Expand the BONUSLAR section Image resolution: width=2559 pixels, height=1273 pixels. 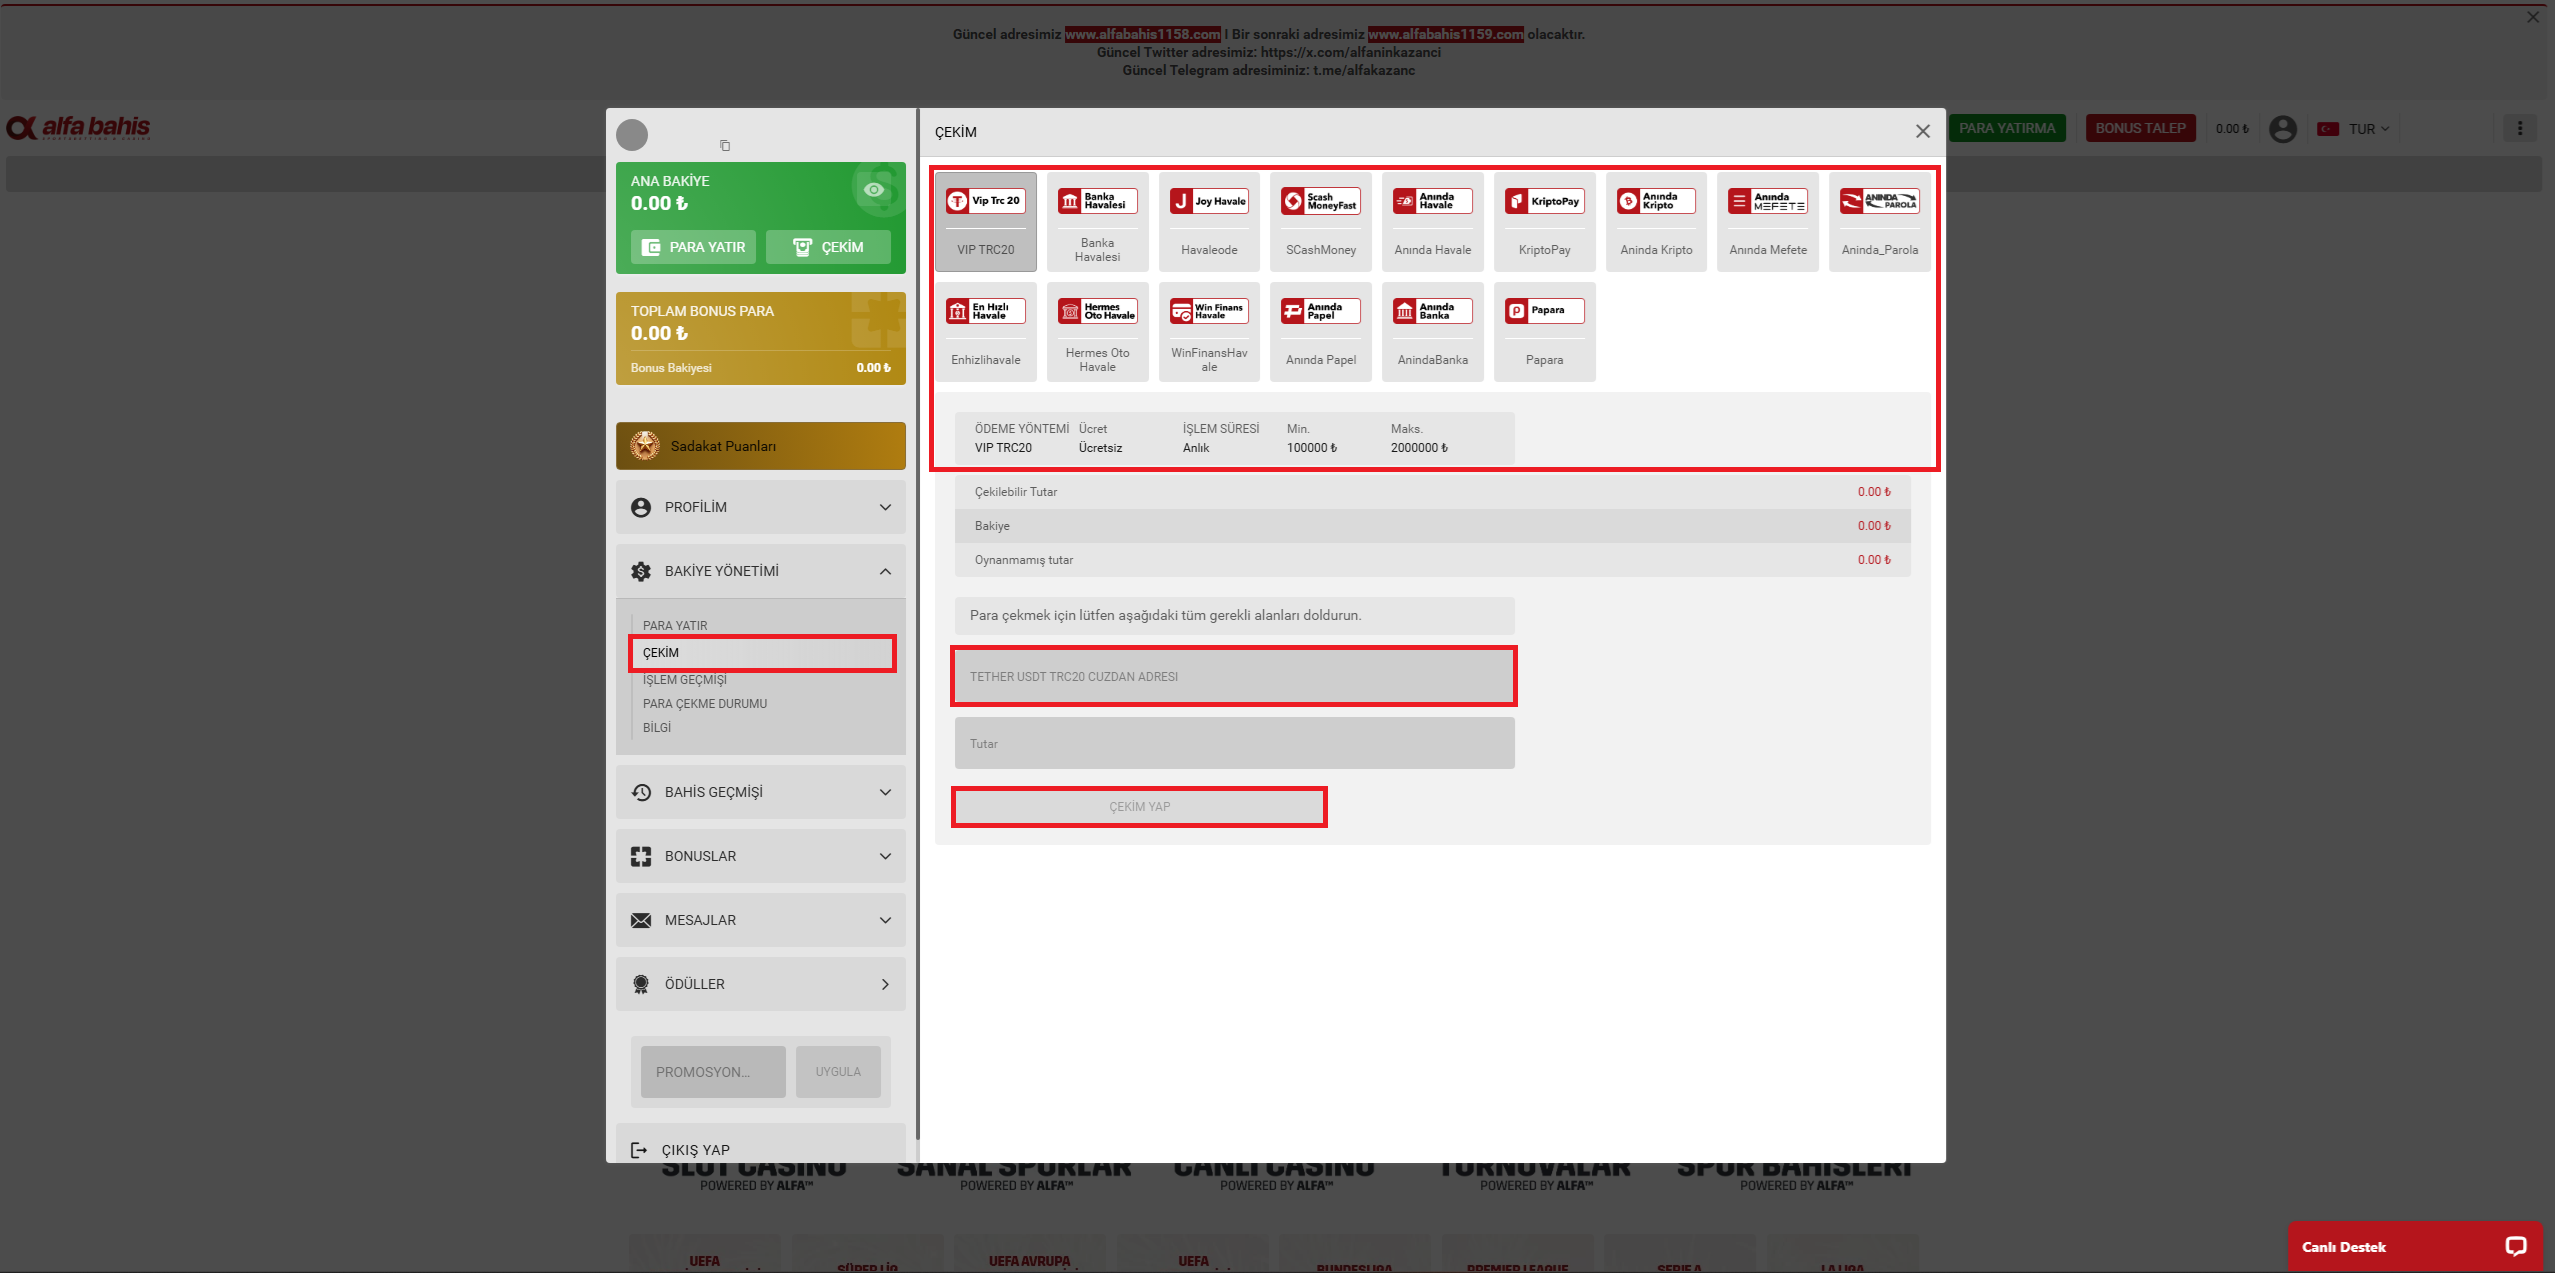[x=761, y=856]
